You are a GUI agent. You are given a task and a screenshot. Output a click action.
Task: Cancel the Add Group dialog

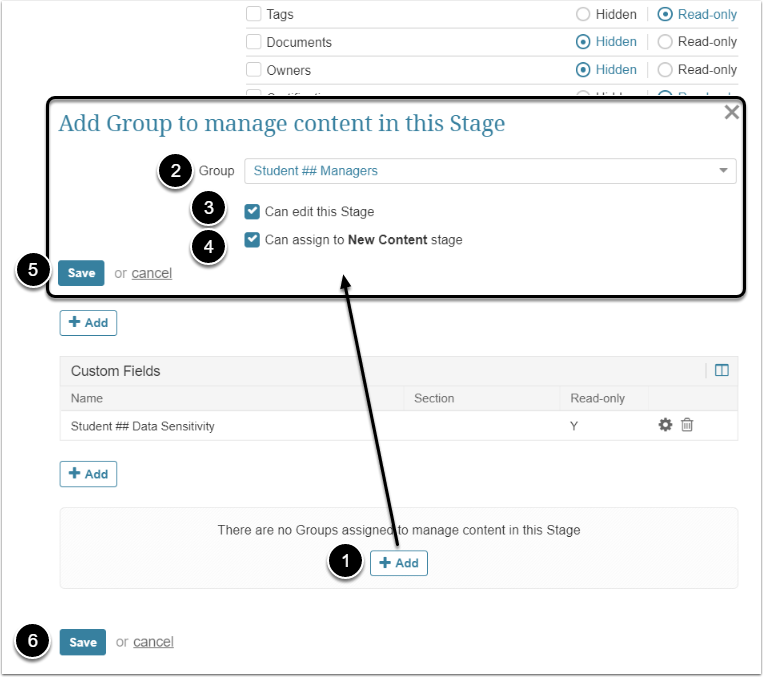(x=152, y=273)
